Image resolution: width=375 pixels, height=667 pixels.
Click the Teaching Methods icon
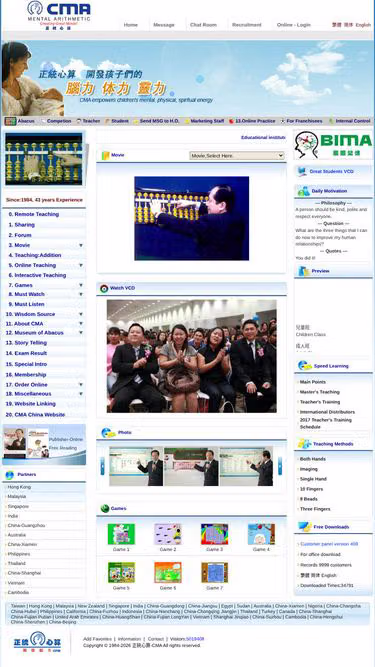[304, 444]
